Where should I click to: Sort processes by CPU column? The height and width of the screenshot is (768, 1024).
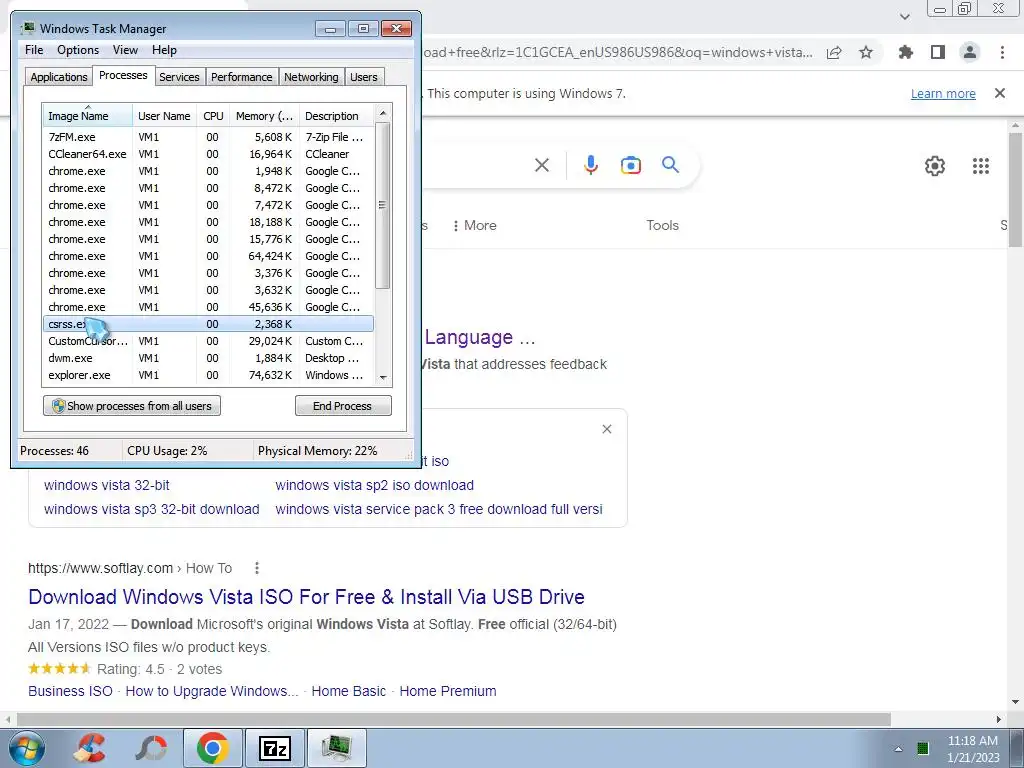pyautogui.click(x=213, y=116)
